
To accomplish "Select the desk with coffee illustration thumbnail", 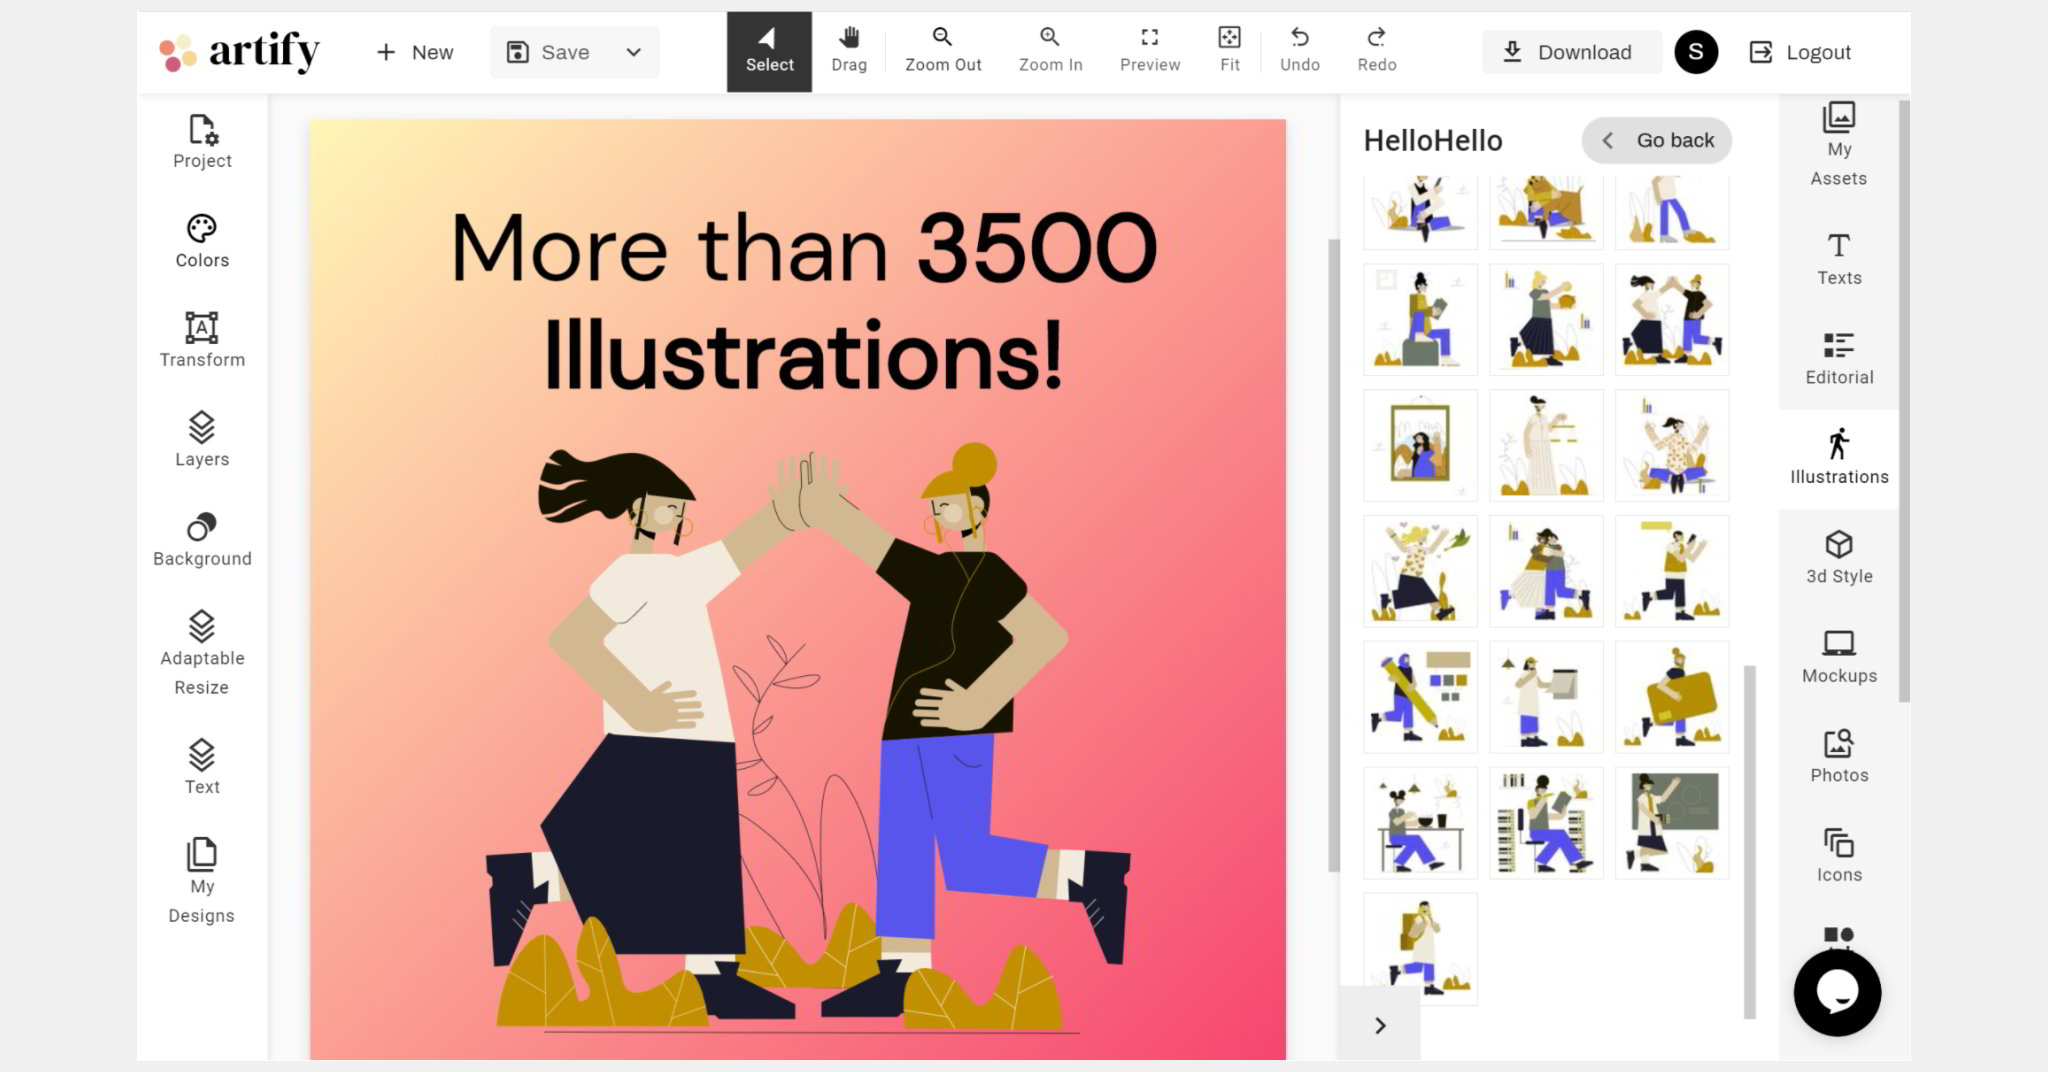I will (1420, 824).
